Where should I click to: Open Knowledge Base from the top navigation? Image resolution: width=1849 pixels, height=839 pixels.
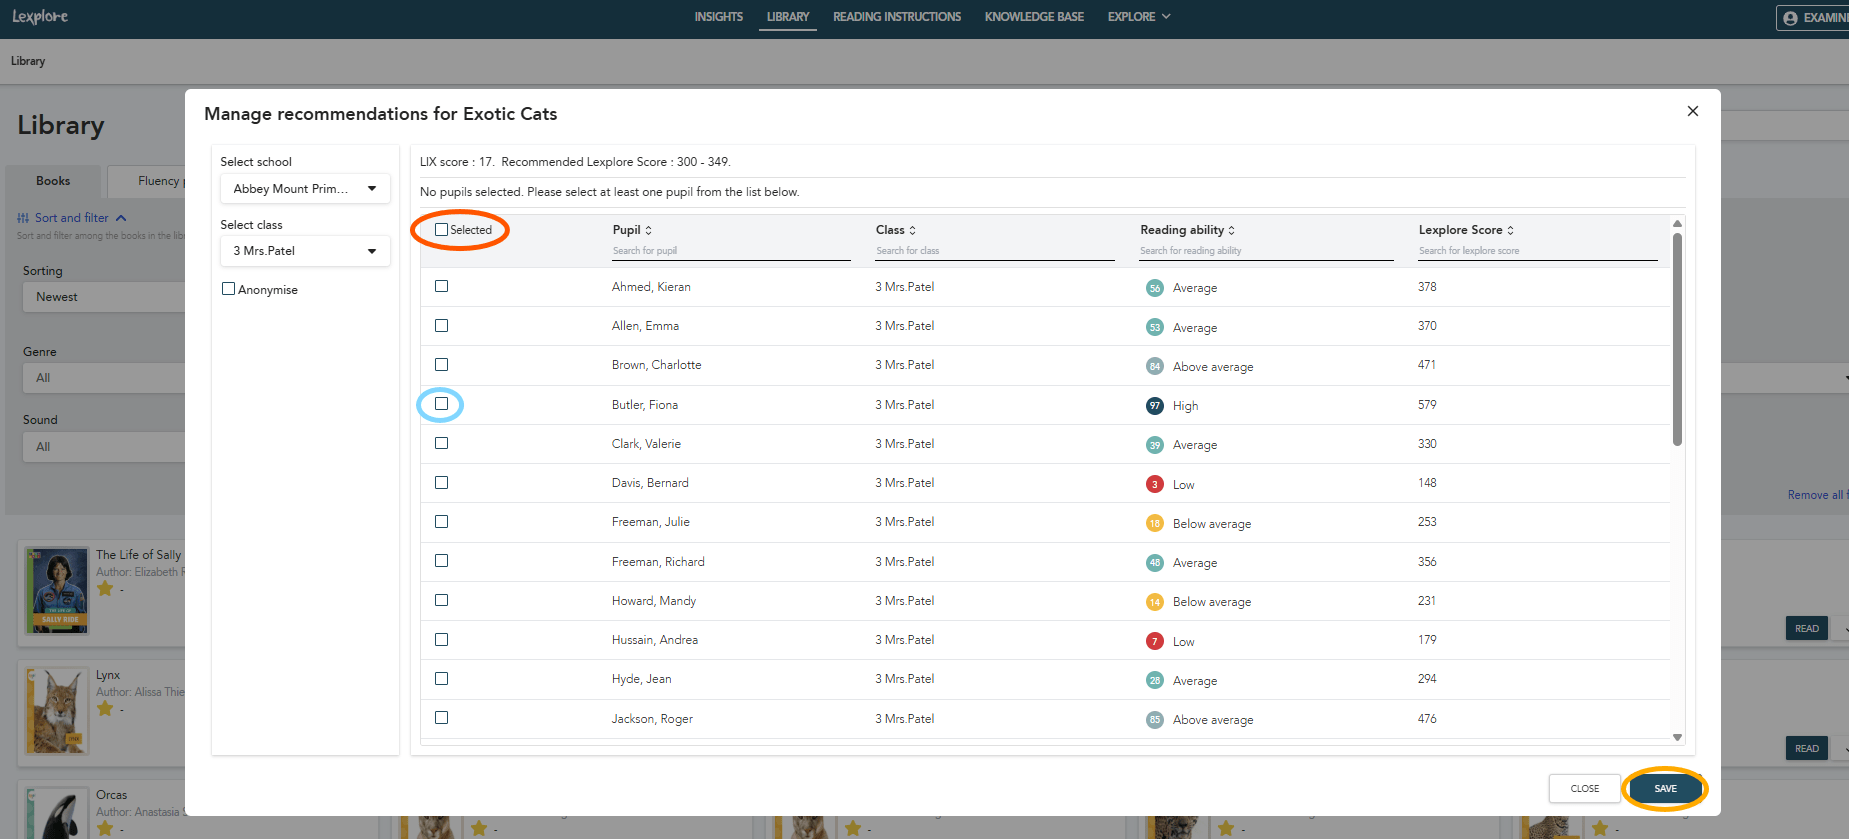(1034, 17)
